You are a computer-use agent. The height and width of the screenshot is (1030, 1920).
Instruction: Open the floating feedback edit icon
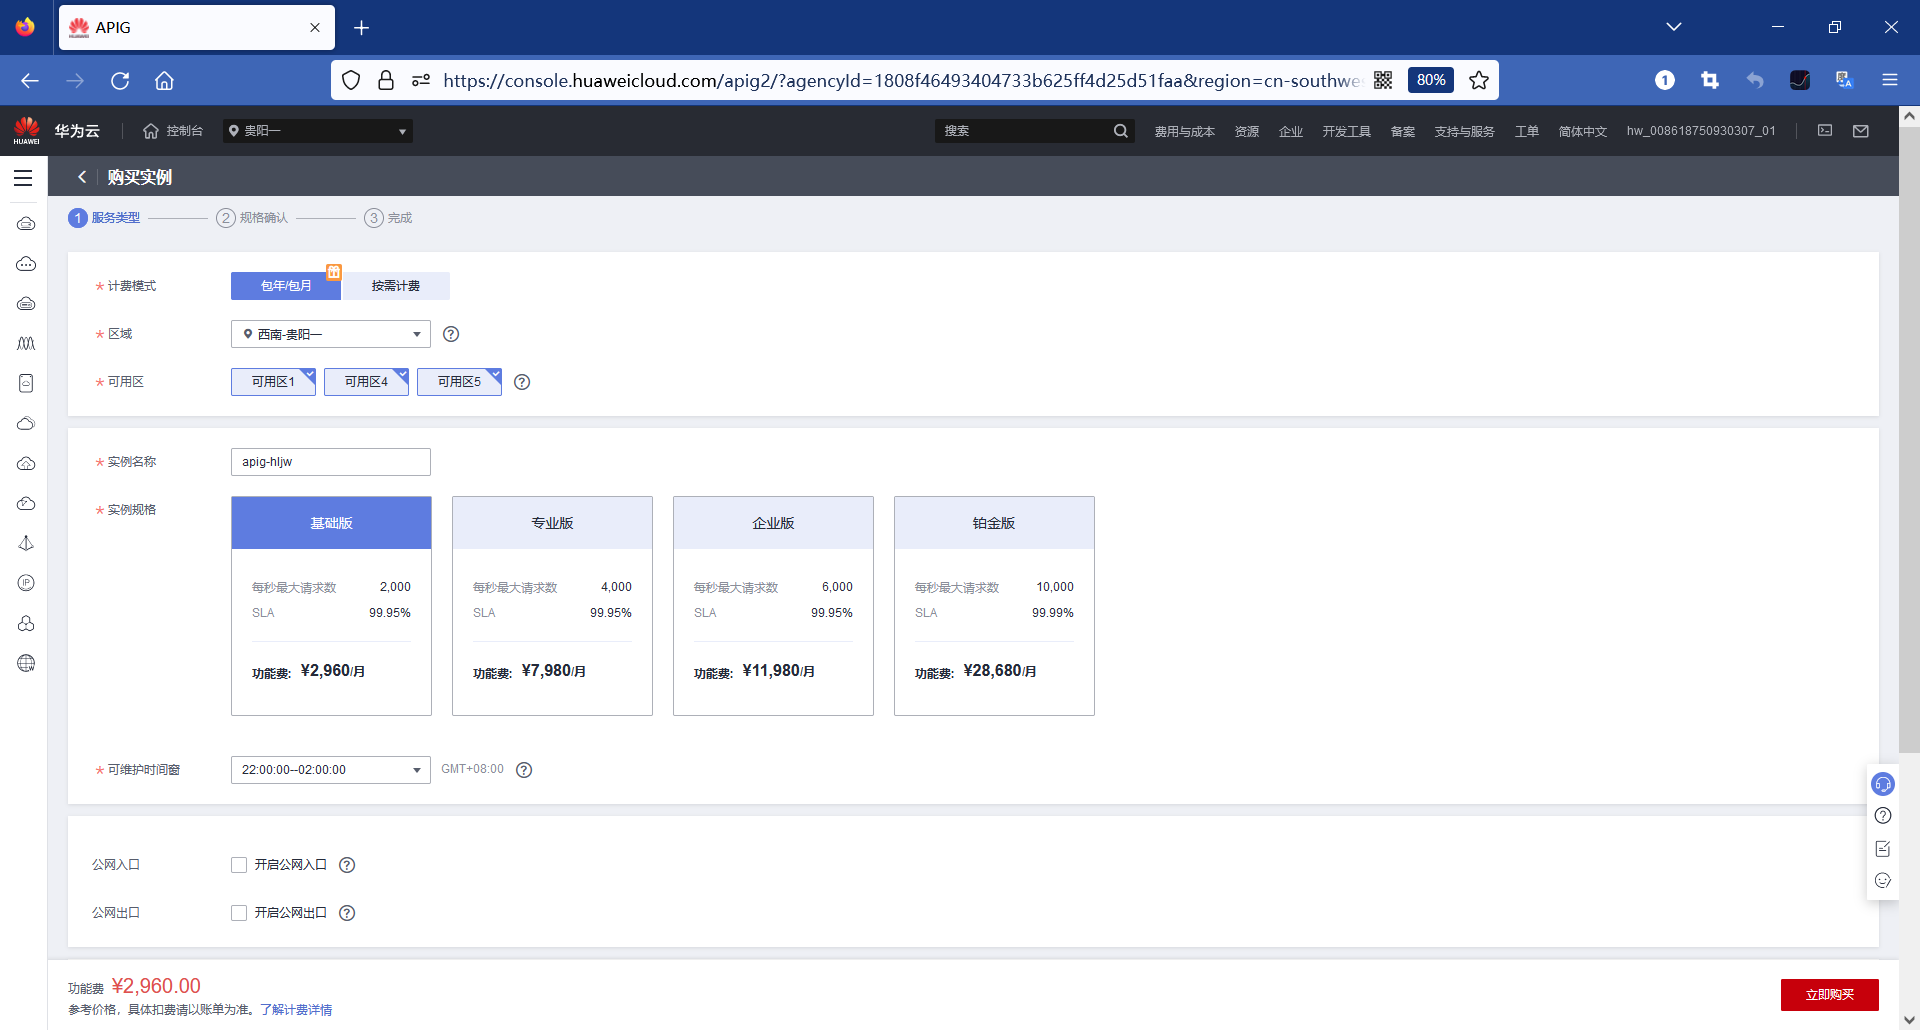[x=1883, y=848]
